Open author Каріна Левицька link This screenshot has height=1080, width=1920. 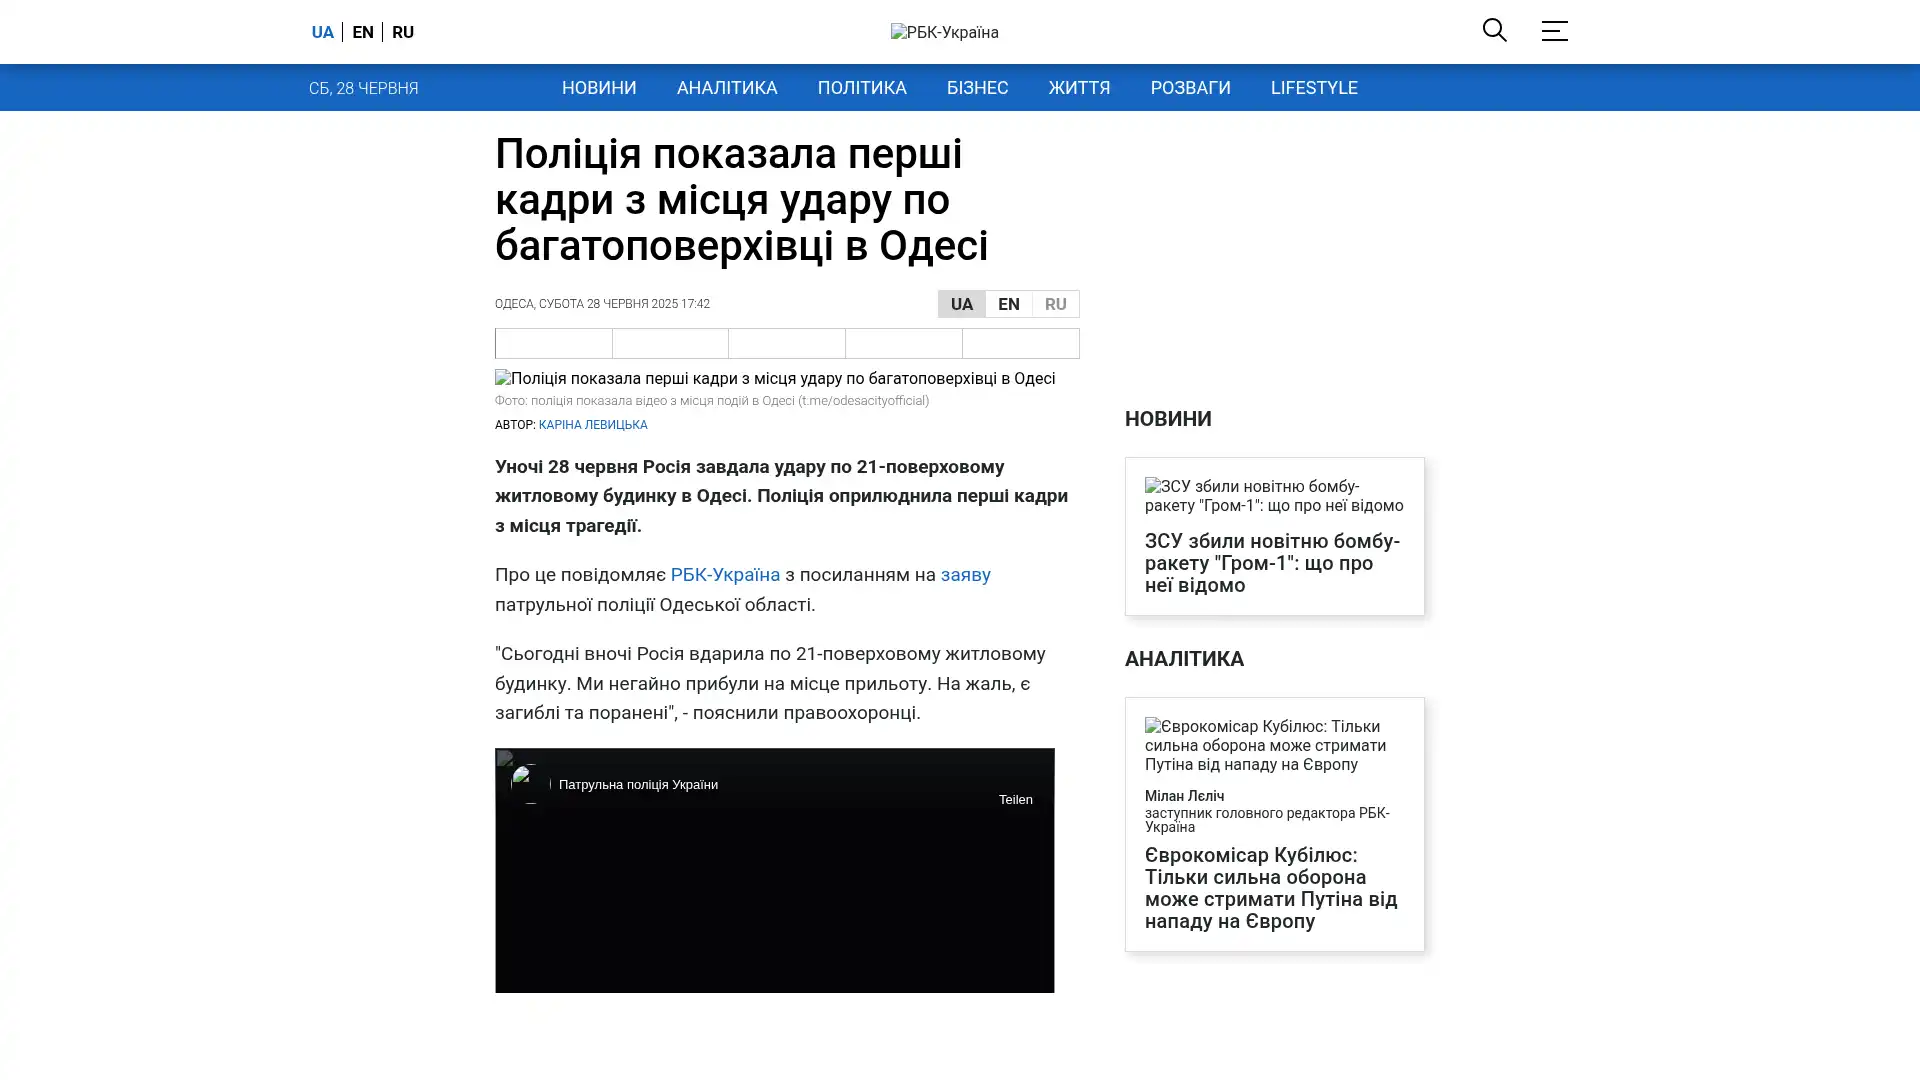pyautogui.click(x=592, y=425)
